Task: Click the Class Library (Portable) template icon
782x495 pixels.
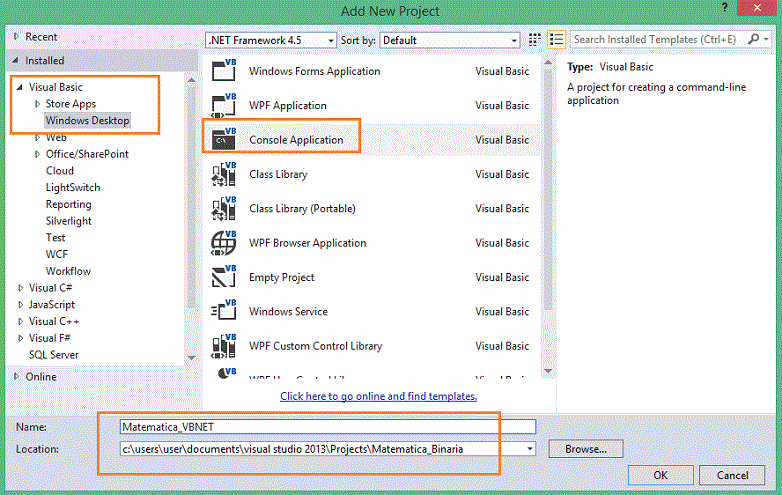Action: pos(224,208)
